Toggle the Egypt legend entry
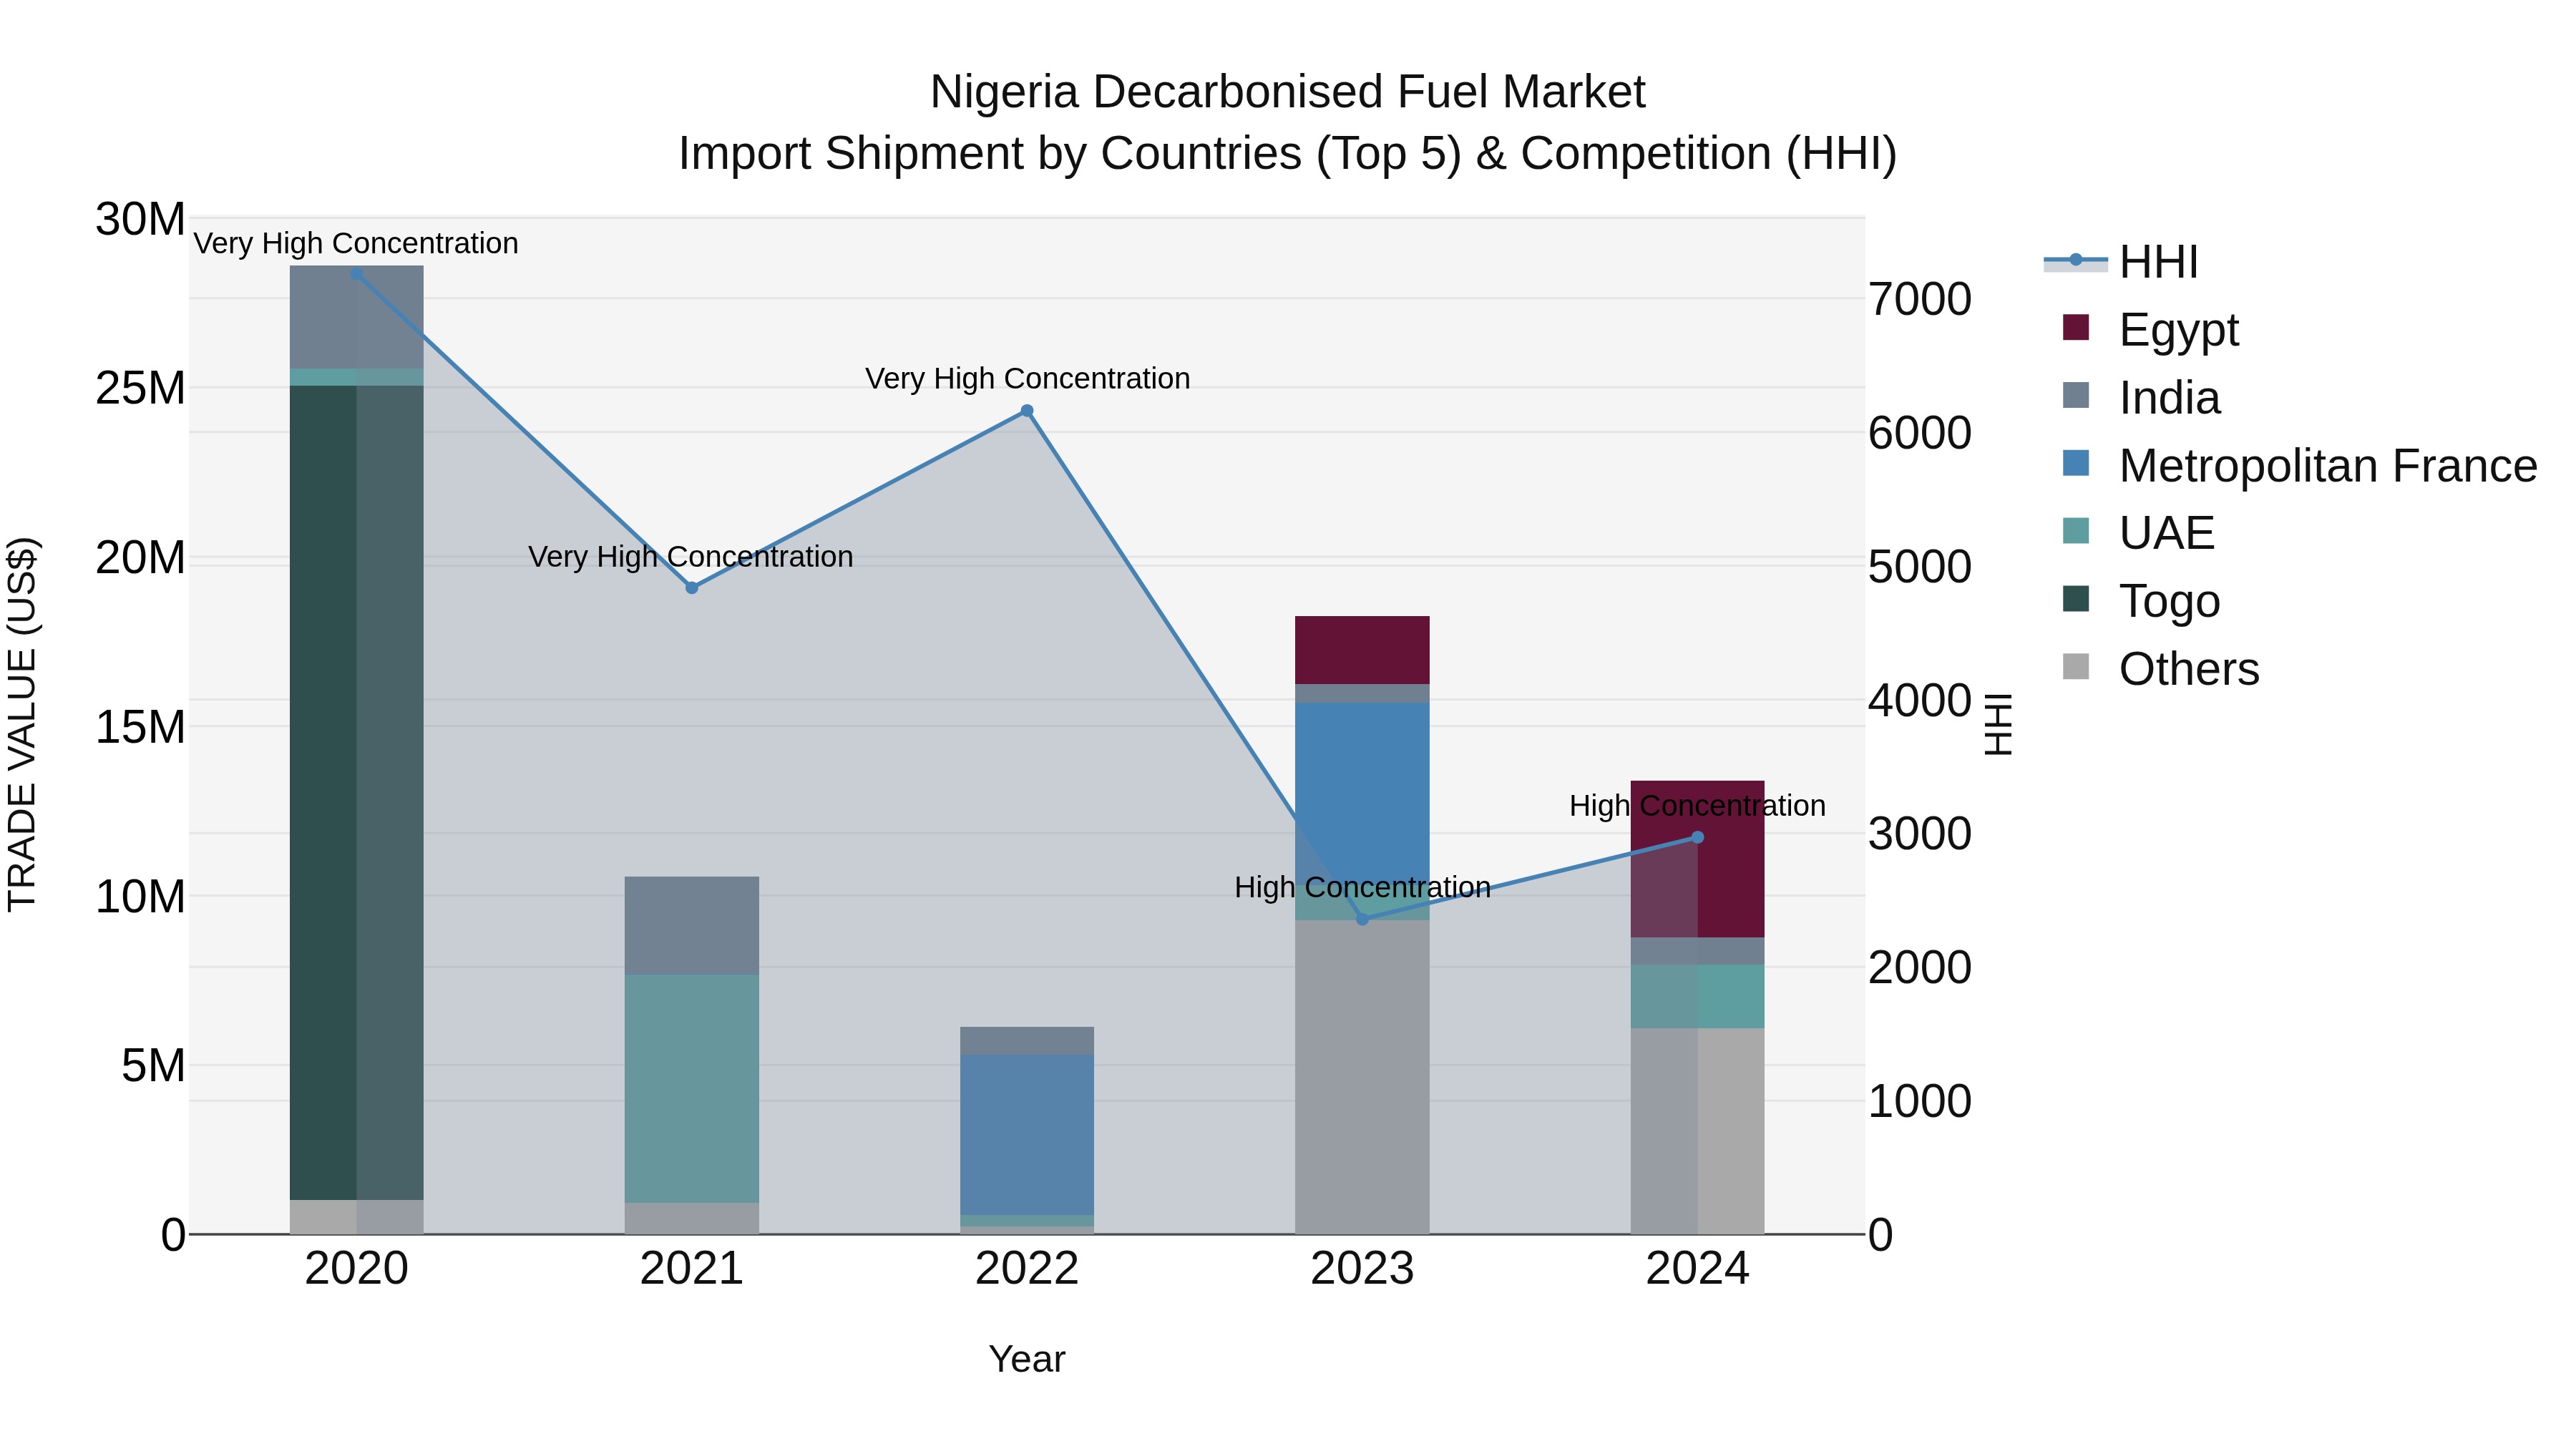The image size is (2576, 1449). point(2150,329)
